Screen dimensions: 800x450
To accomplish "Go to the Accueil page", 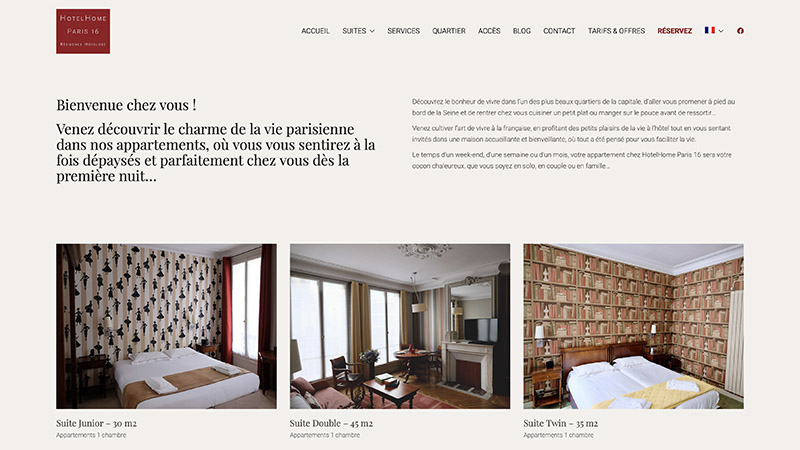I will click(315, 31).
